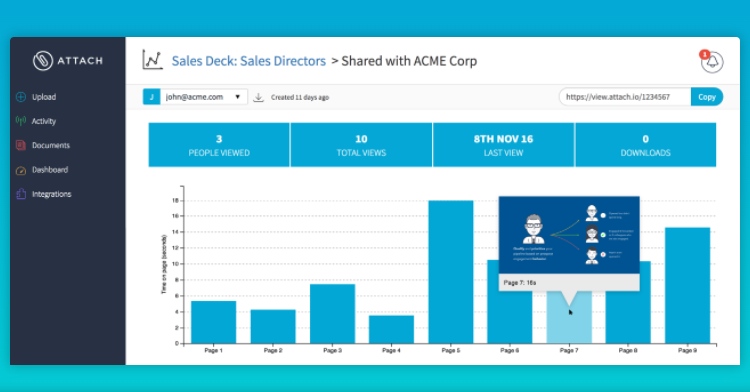Click the Page 7 slide preview thumbnail
This screenshot has height=392, width=750.
coord(569,235)
